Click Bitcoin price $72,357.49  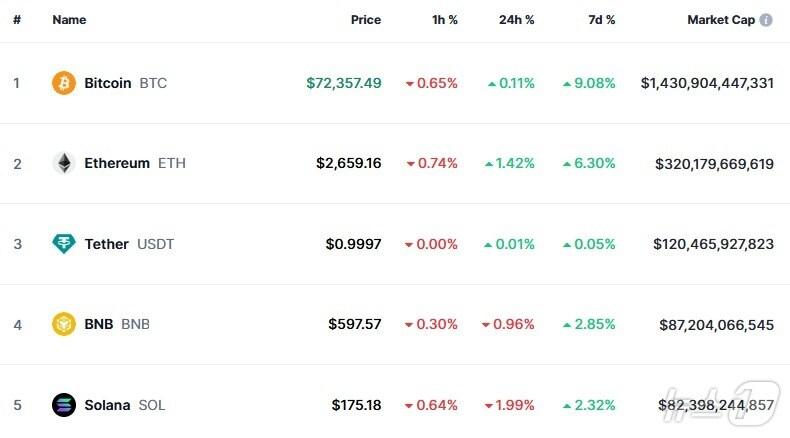343,83
